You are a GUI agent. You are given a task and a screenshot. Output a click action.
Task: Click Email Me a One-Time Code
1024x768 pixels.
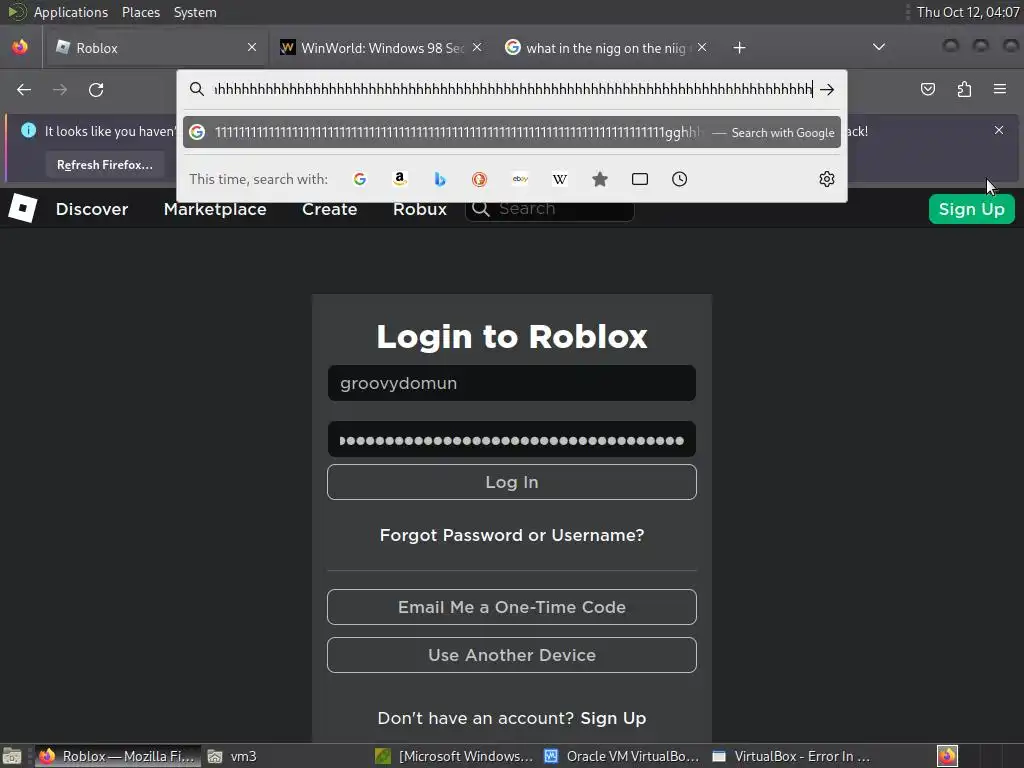click(512, 607)
